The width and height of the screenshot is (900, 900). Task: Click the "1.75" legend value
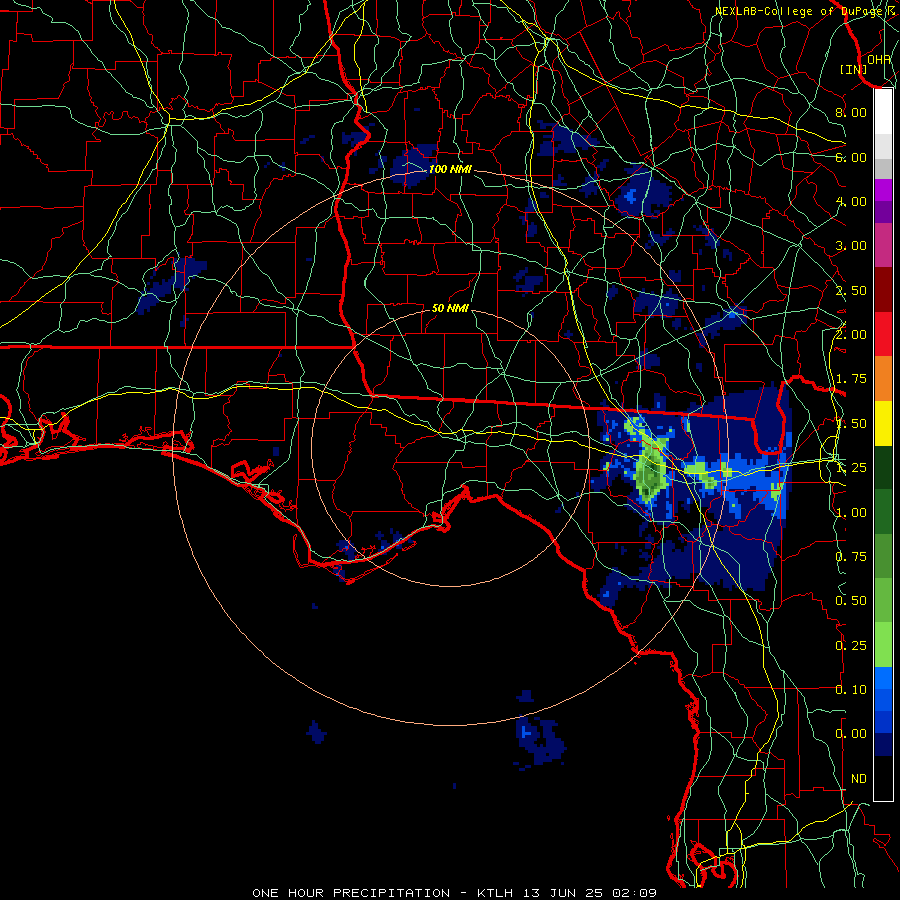[851, 379]
